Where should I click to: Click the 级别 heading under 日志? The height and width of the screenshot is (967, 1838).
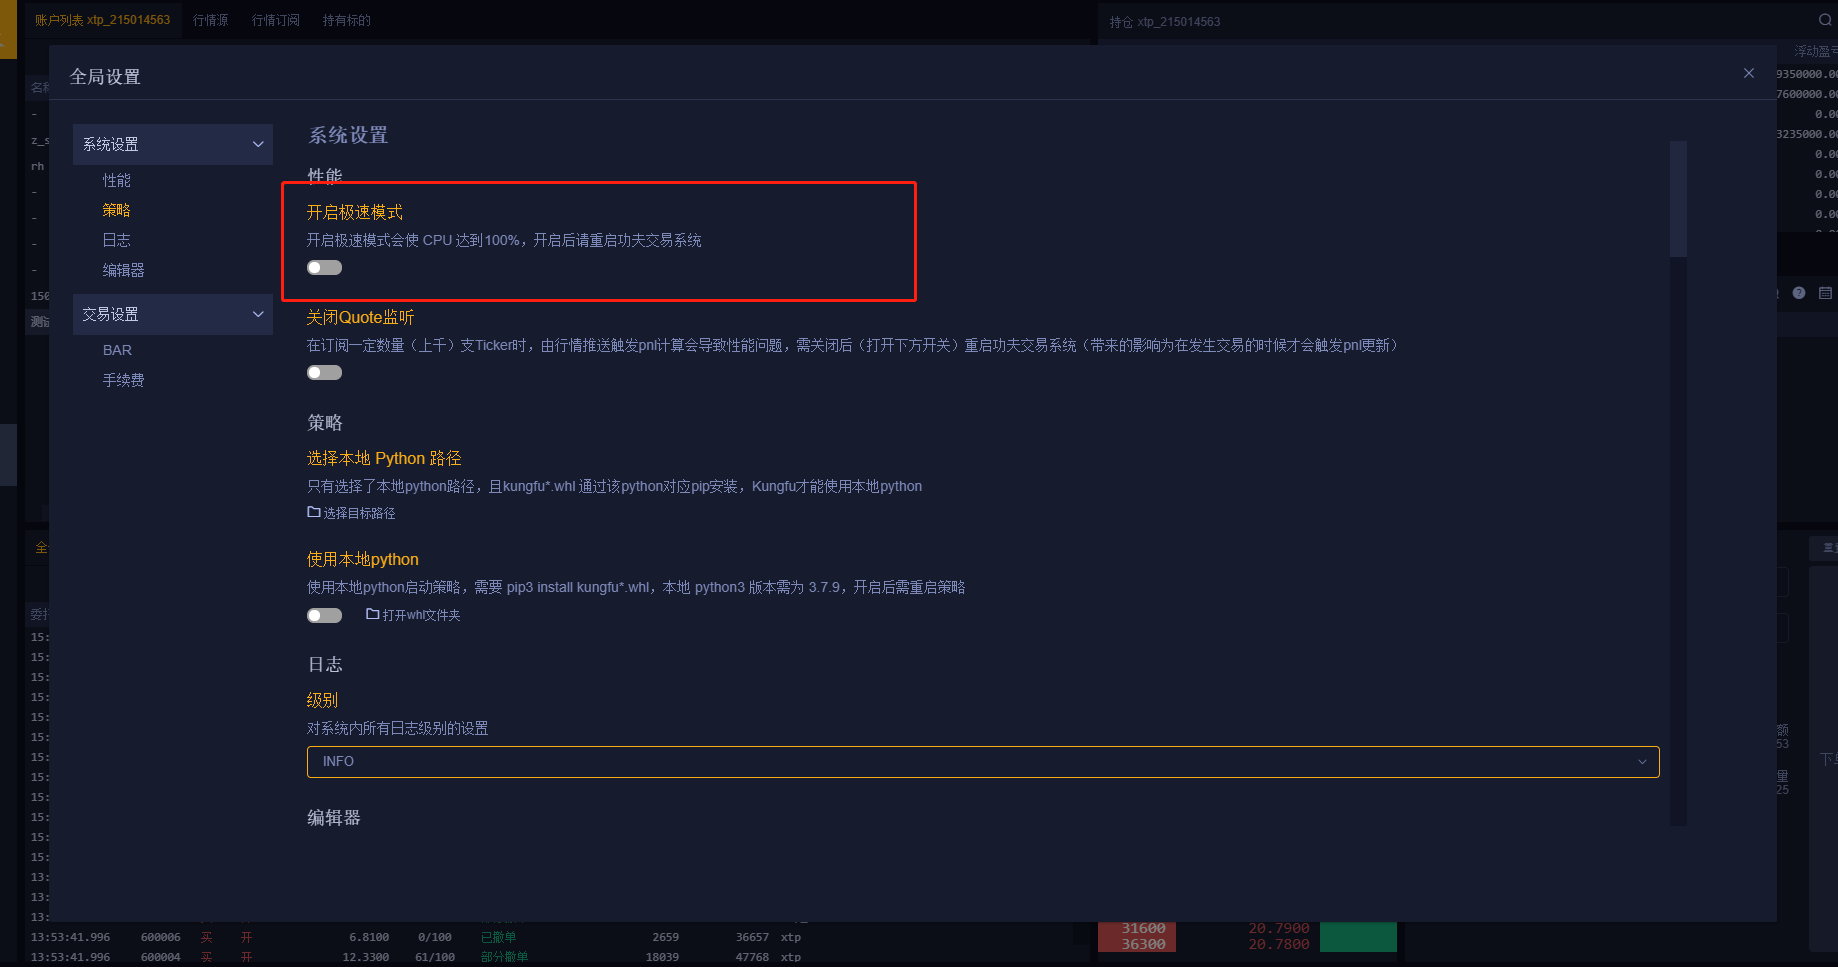(x=322, y=700)
